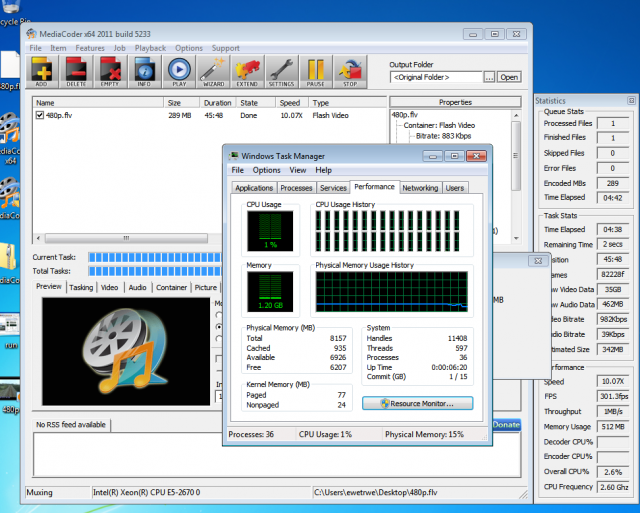Open the EXTEND puzzle icon
The image size is (640, 513).
(247, 71)
